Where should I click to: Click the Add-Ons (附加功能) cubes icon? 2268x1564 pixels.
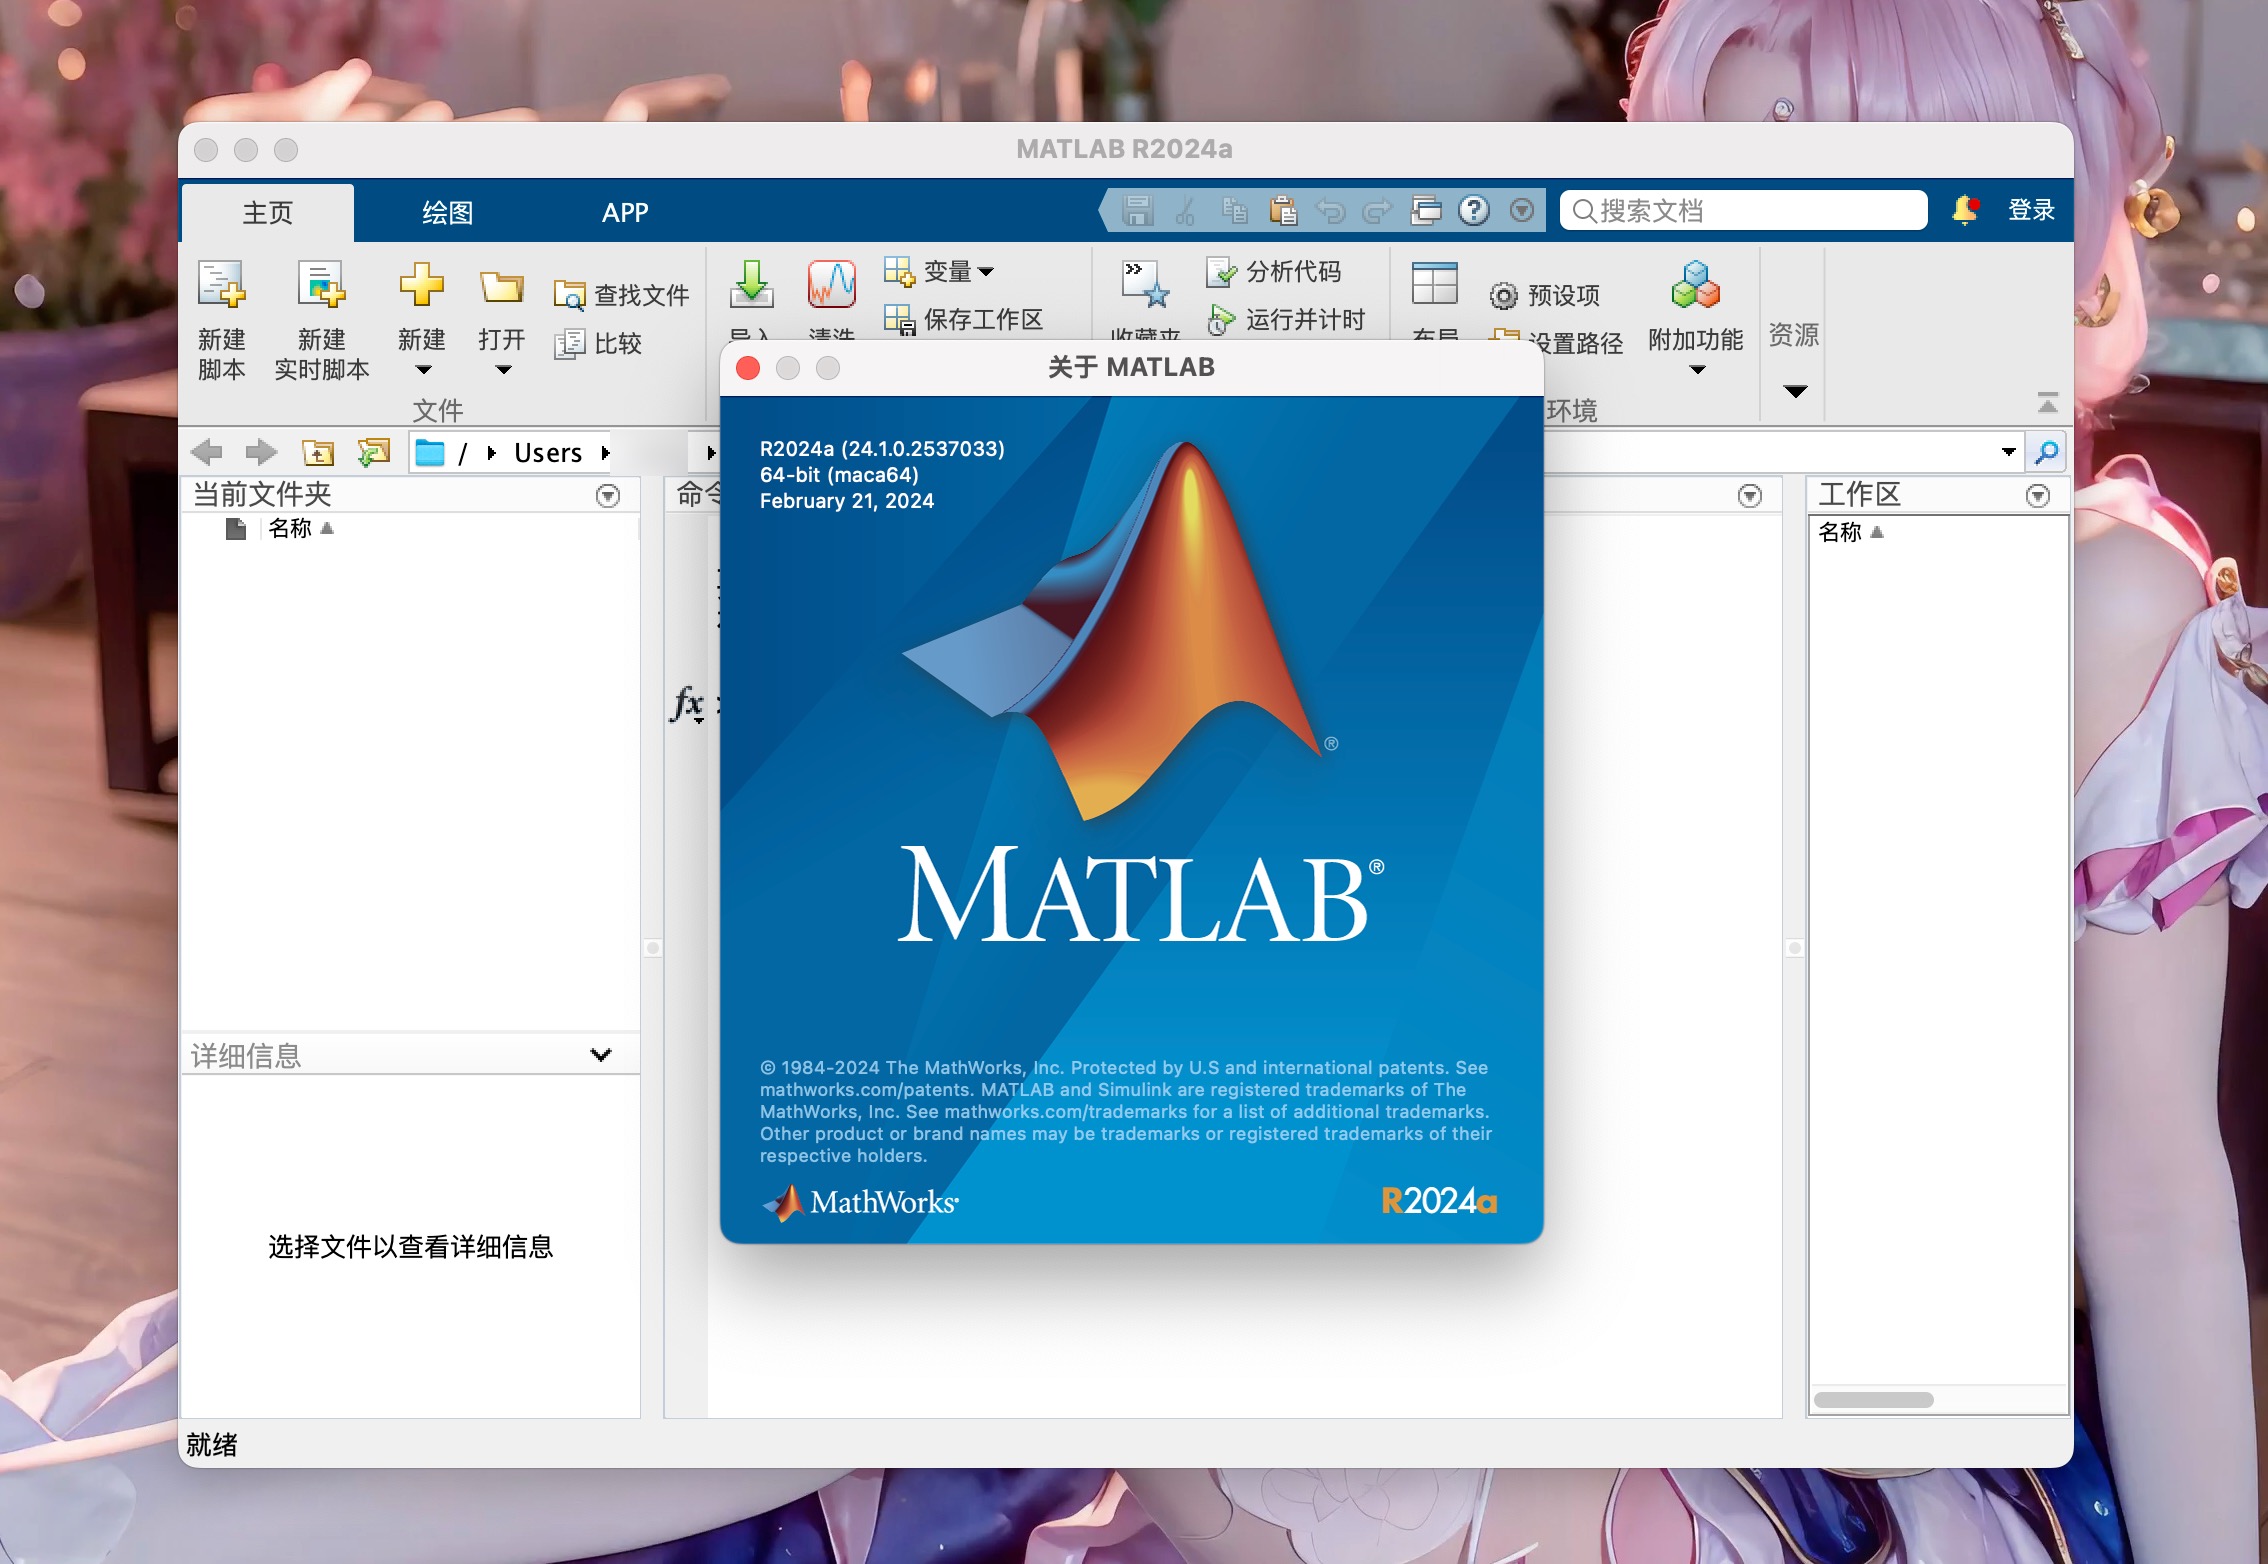[x=1695, y=284]
